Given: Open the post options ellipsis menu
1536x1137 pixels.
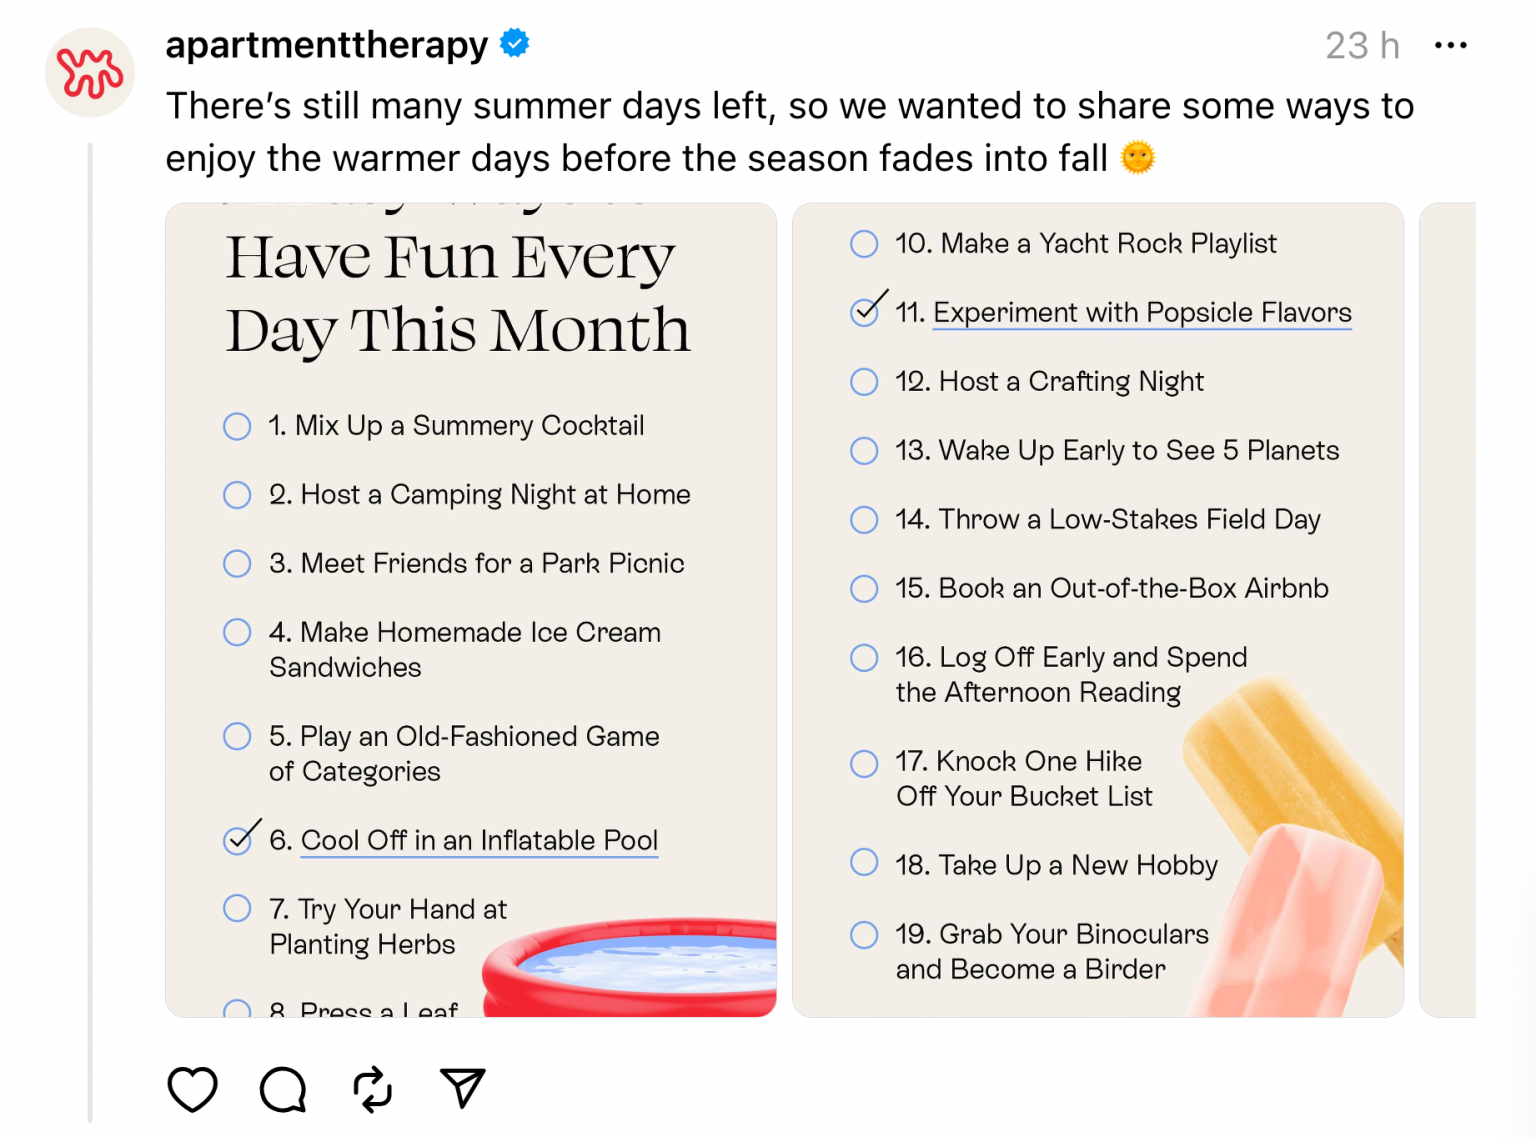Looking at the screenshot, I should 1451,44.
